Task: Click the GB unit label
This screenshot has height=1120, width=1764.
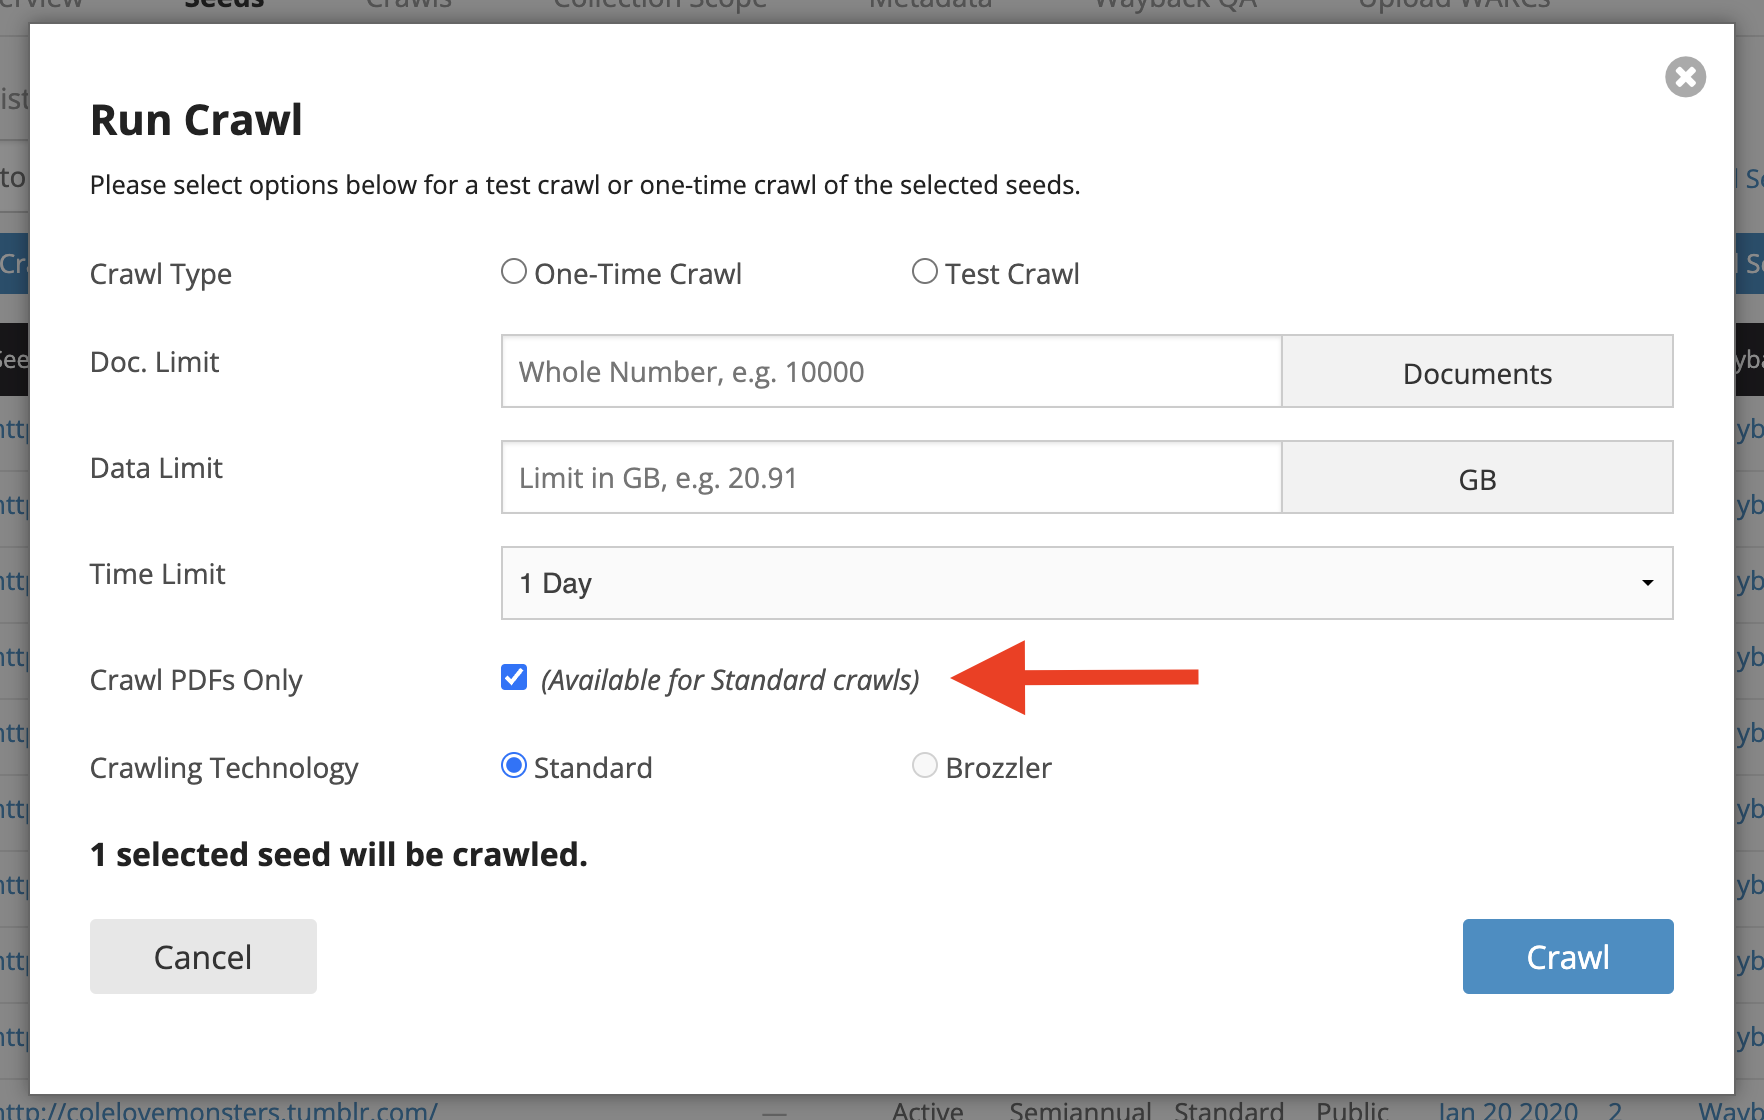Action: pyautogui.click(x=1477, y=479)
